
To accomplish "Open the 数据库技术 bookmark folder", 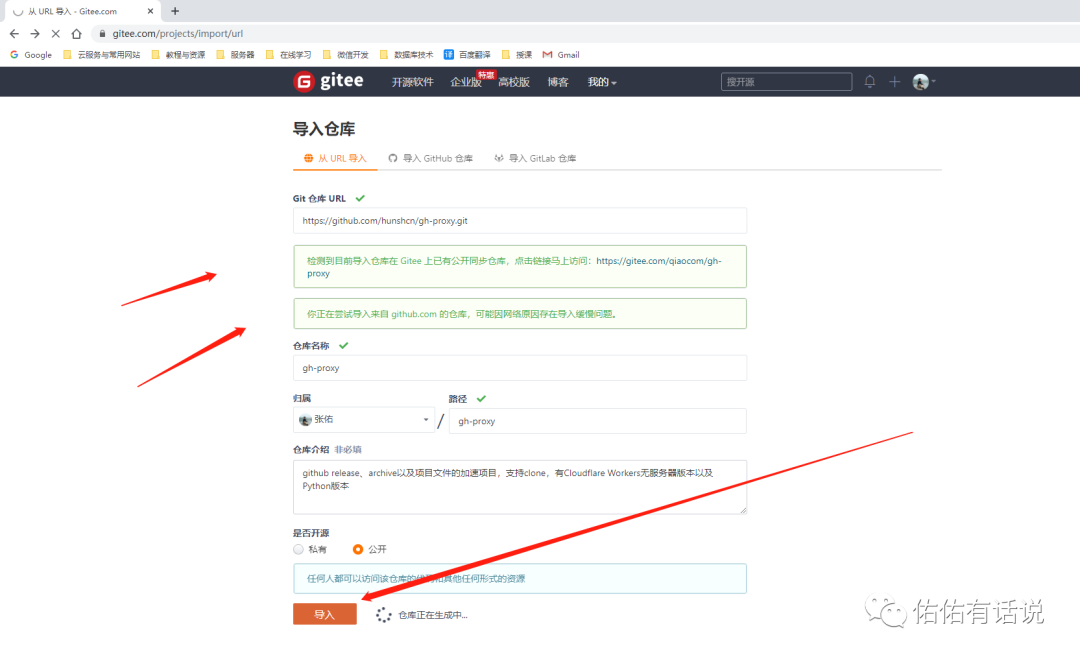I will pos(406,54).
